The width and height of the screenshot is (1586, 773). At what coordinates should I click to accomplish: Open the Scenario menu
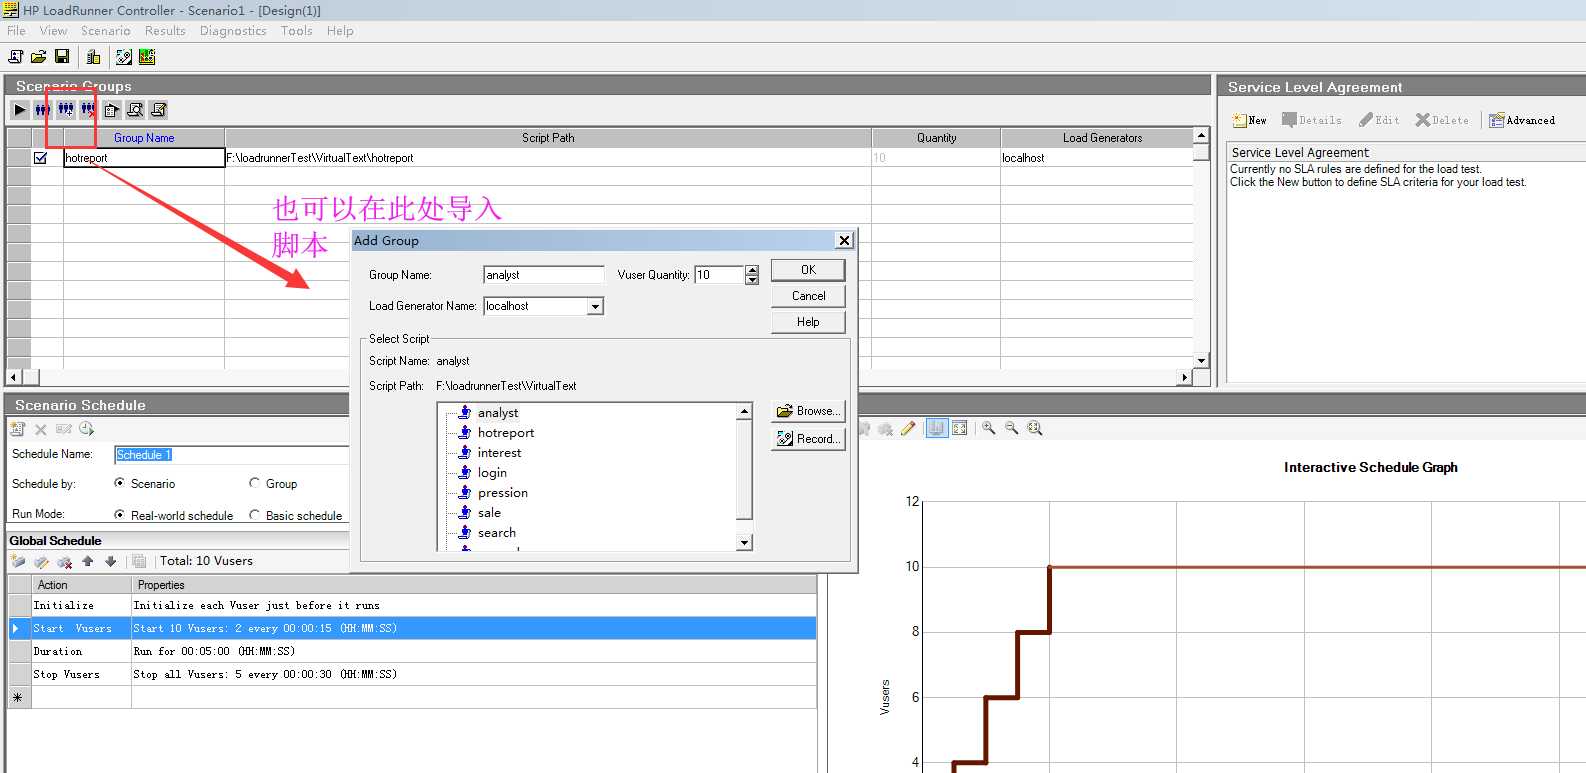point(105,31)
